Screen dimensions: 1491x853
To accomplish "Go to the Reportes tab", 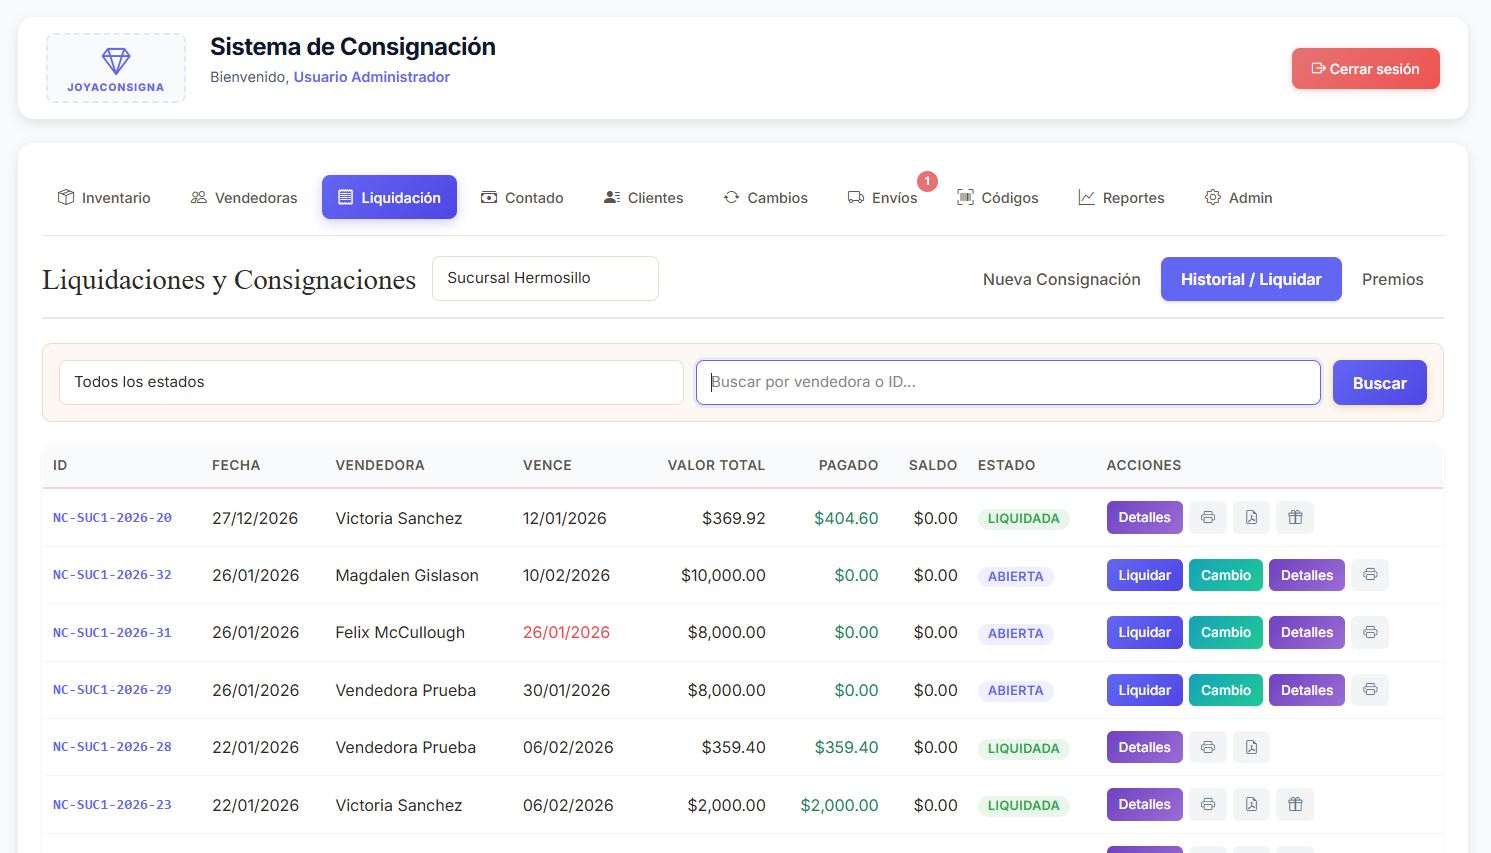I will click(1121, 197).
